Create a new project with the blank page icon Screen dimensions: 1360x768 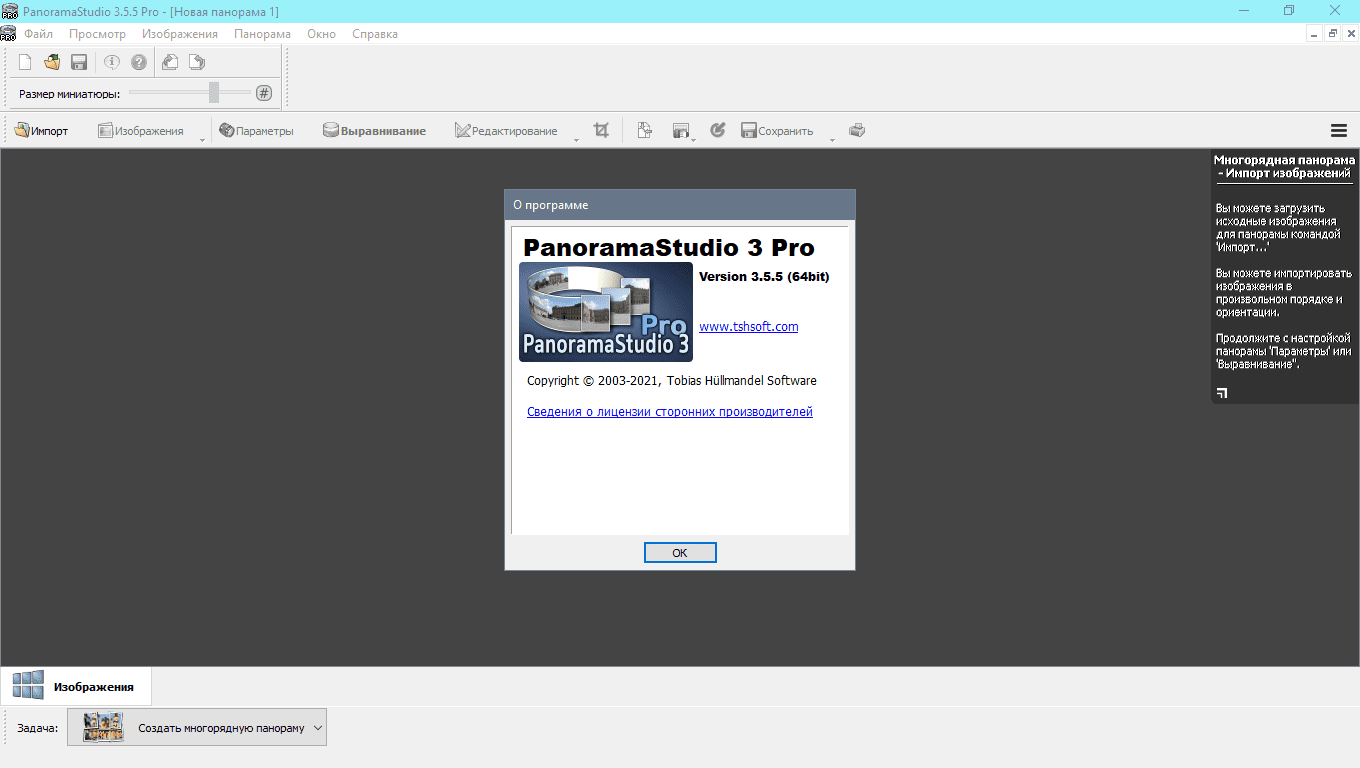point(25,62)
